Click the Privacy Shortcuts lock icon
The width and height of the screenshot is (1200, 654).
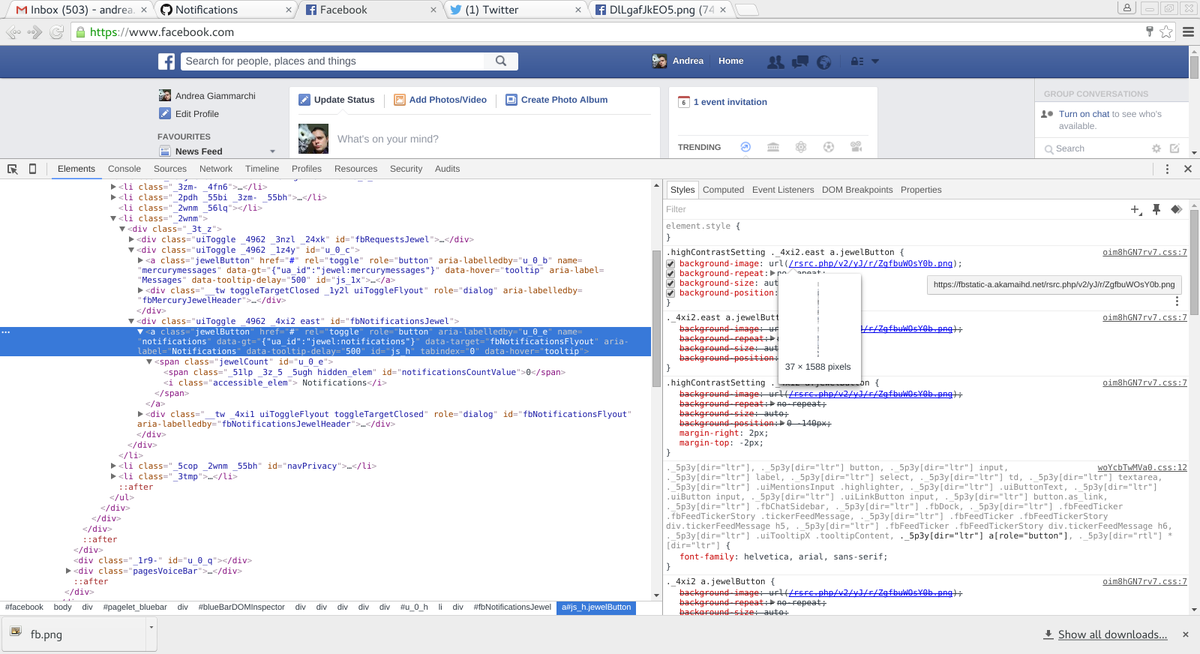pyautogui.click(x=856, y=62)
